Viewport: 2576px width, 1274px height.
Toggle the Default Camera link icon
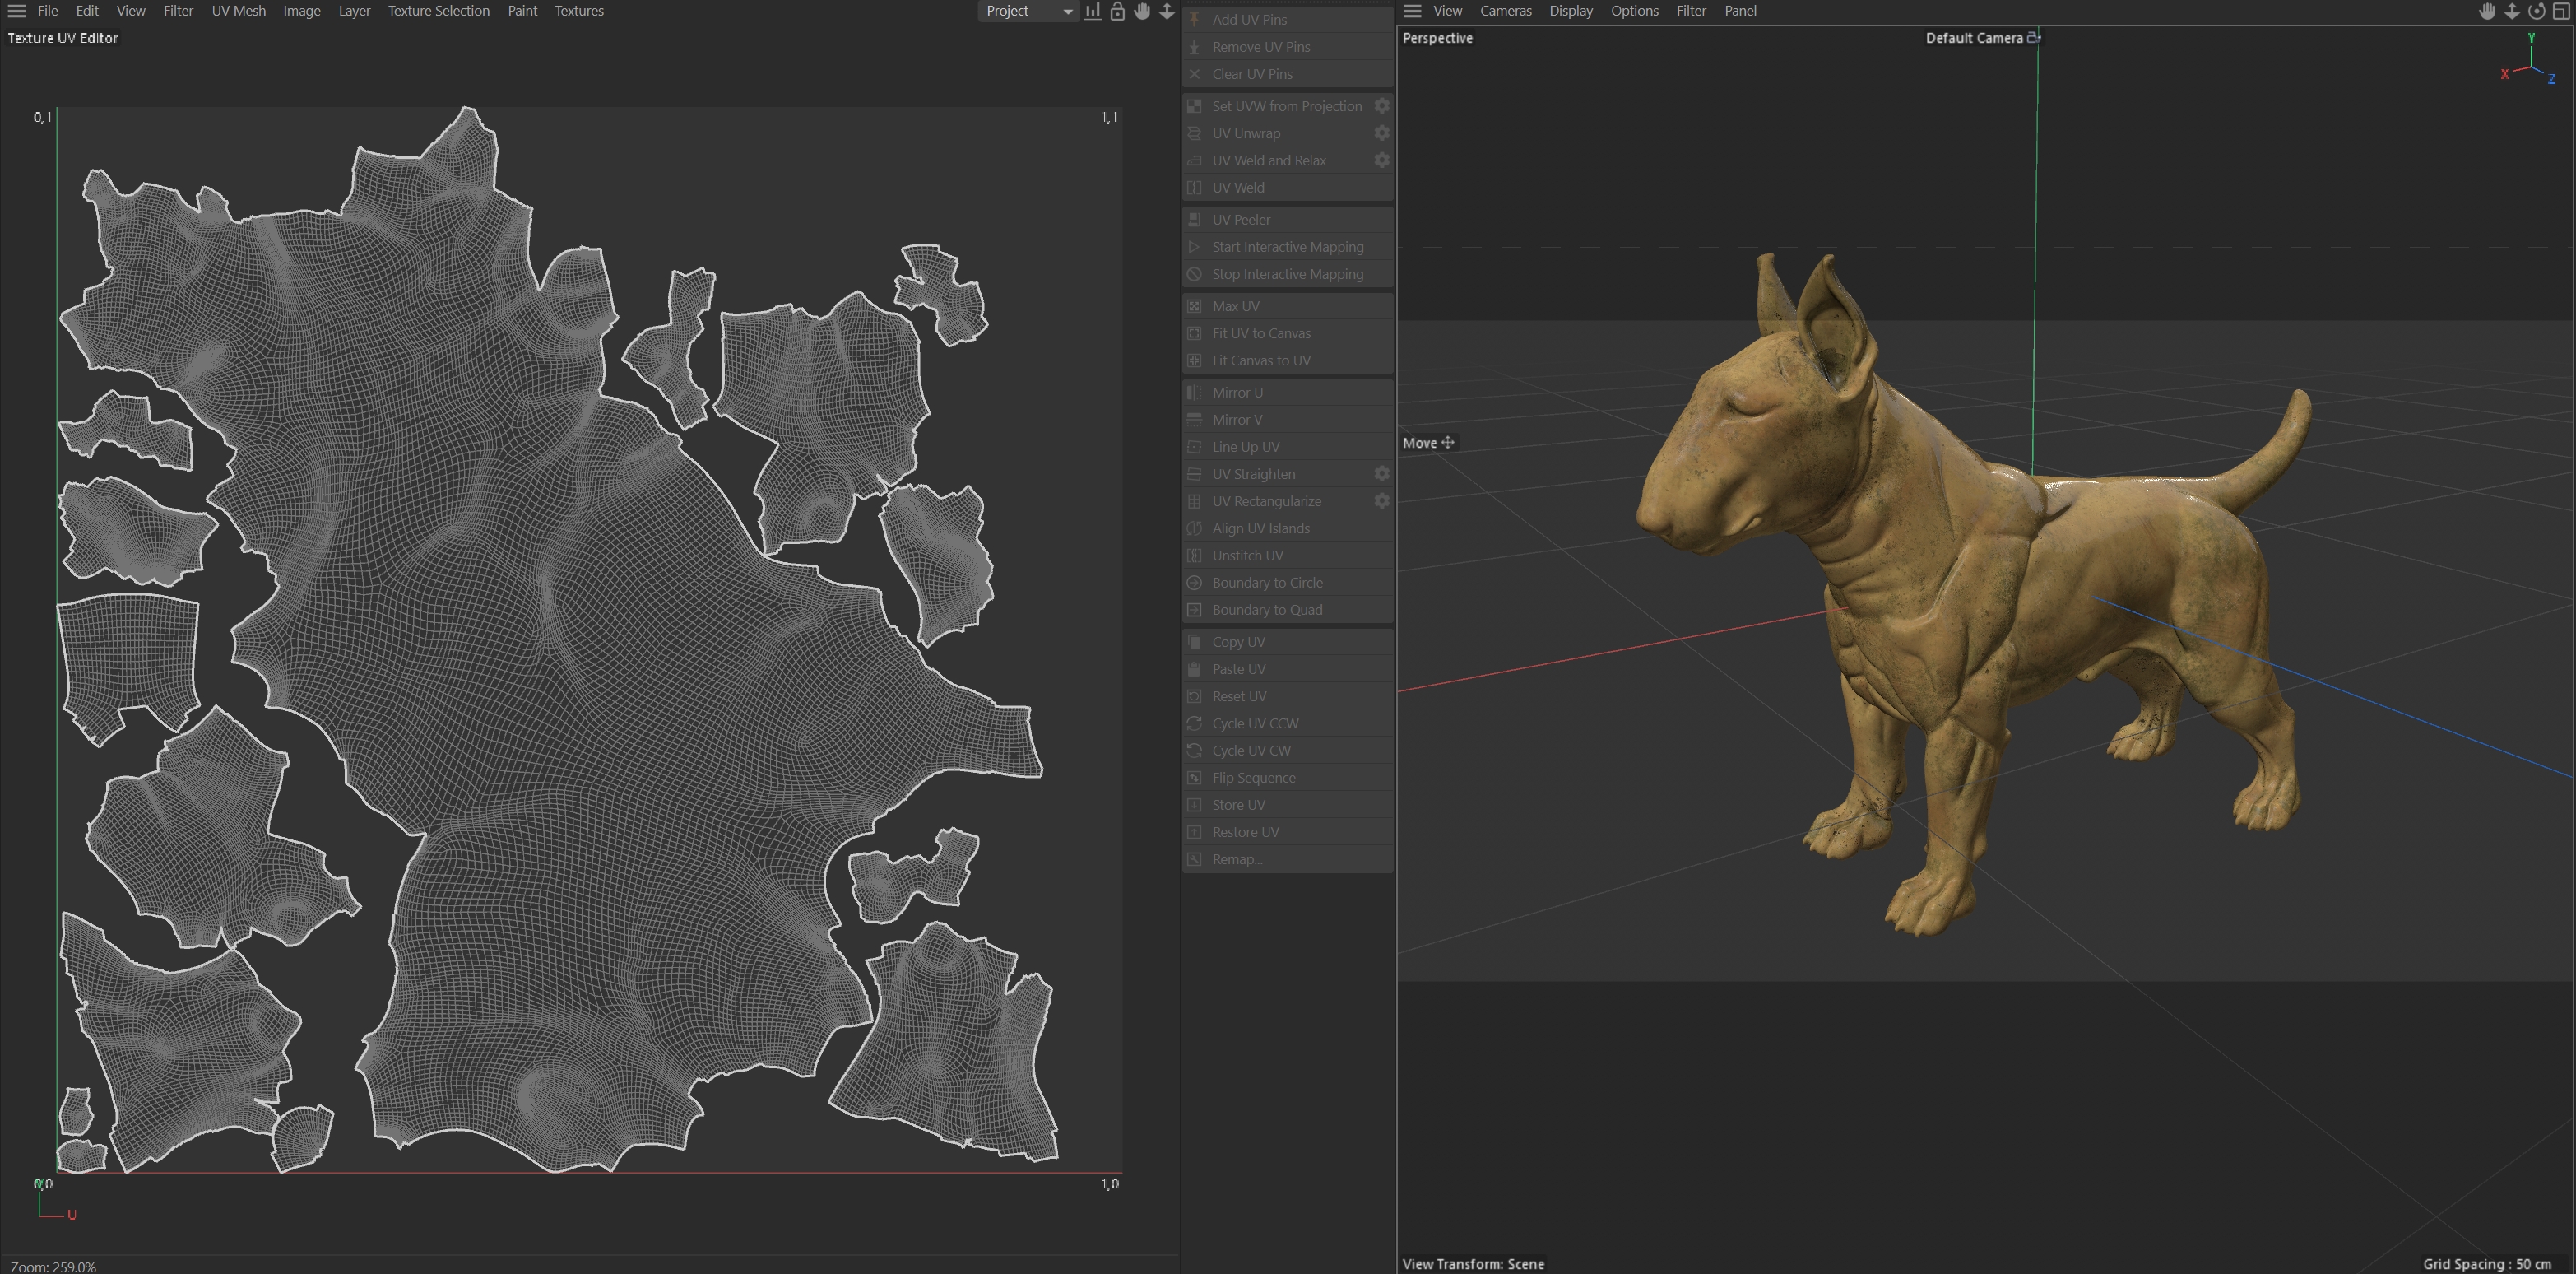click(x=2033, y=38)
